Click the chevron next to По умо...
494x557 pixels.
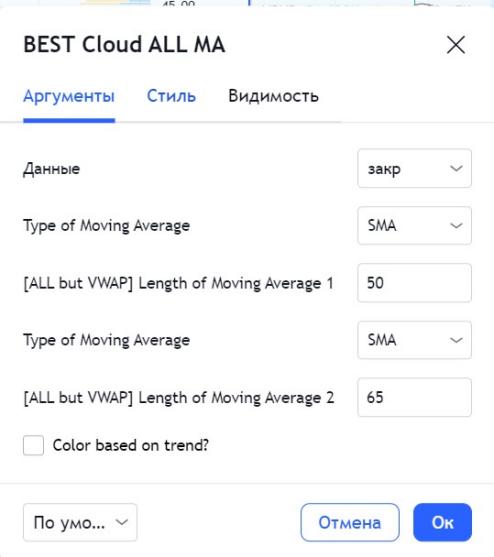tap(122, 522)
